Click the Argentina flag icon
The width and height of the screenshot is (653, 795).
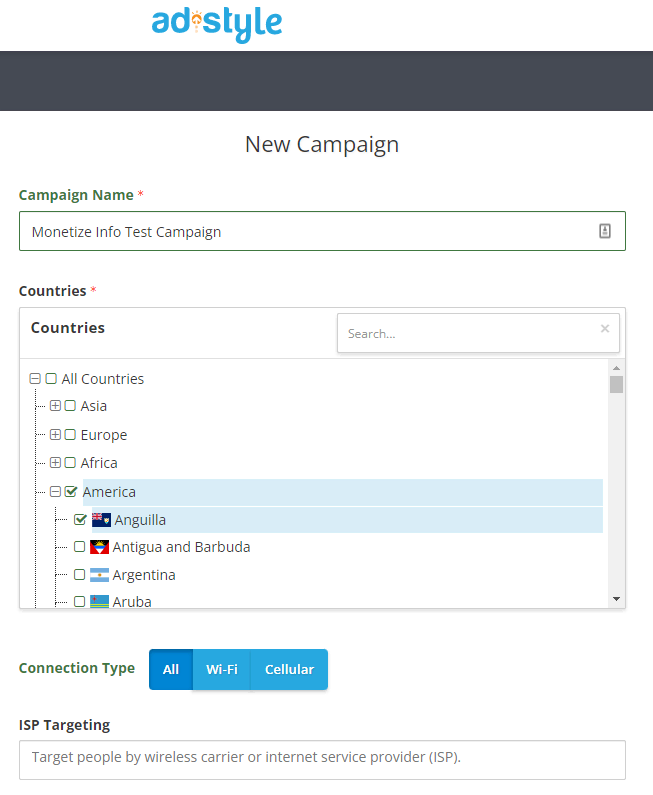[99, 575]
